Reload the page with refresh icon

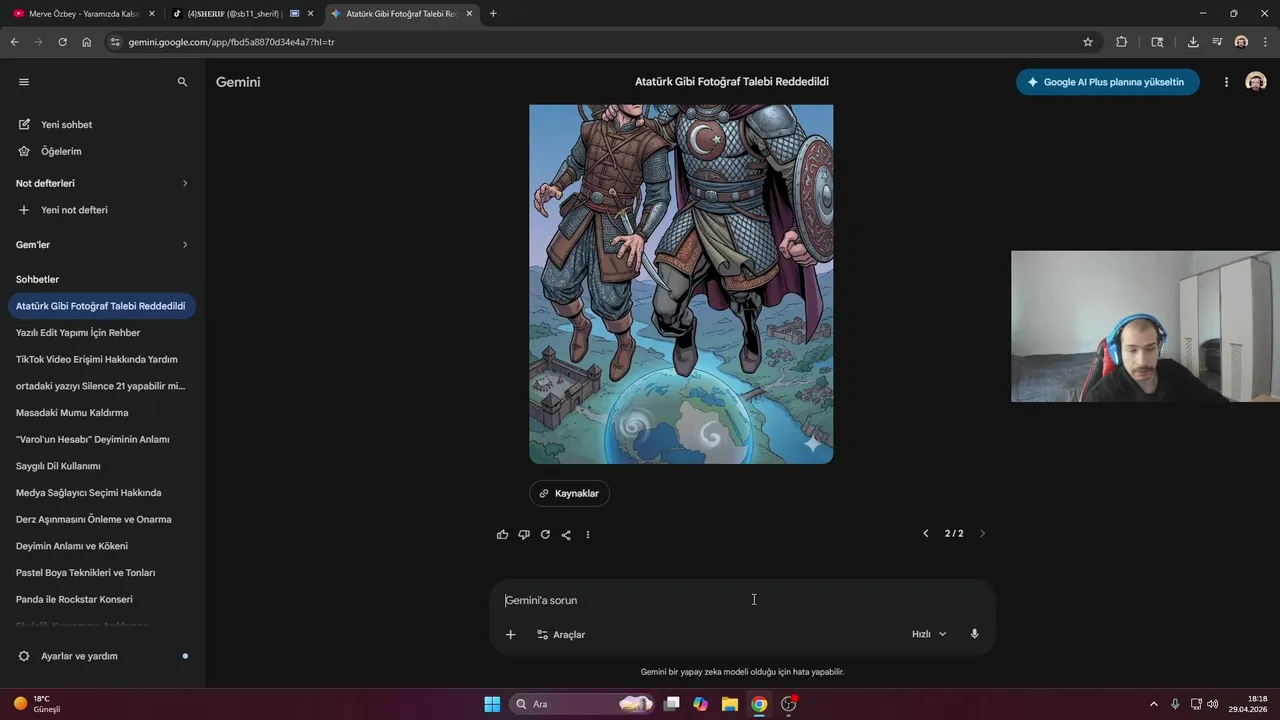(62, 42)
